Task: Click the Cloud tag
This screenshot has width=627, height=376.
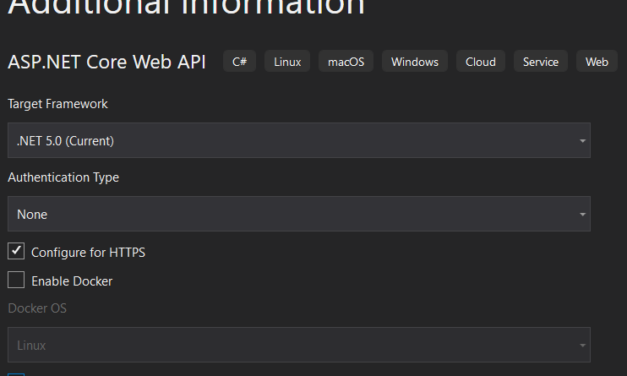Action: [480, 62]
